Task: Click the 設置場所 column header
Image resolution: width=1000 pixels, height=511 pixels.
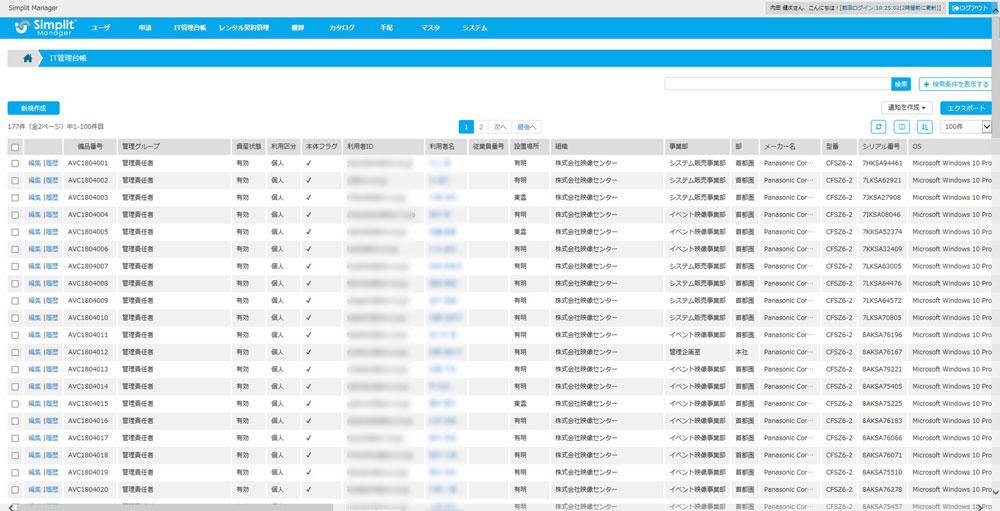Action: (x=529, y=147)
